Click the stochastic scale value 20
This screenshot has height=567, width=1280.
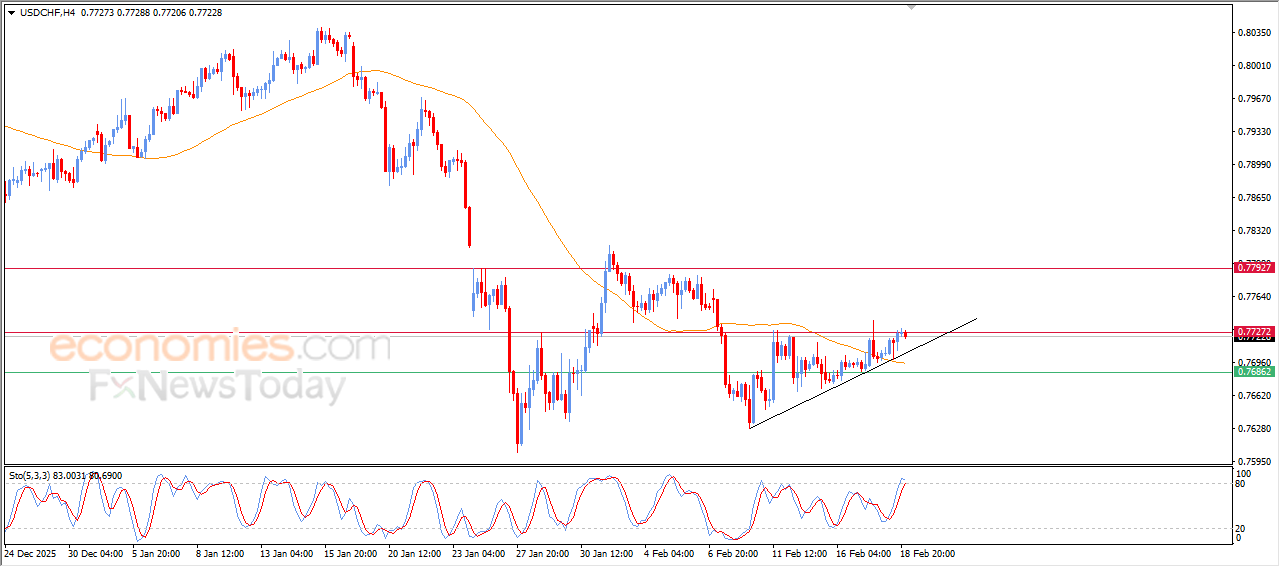tap(1241, 528)
